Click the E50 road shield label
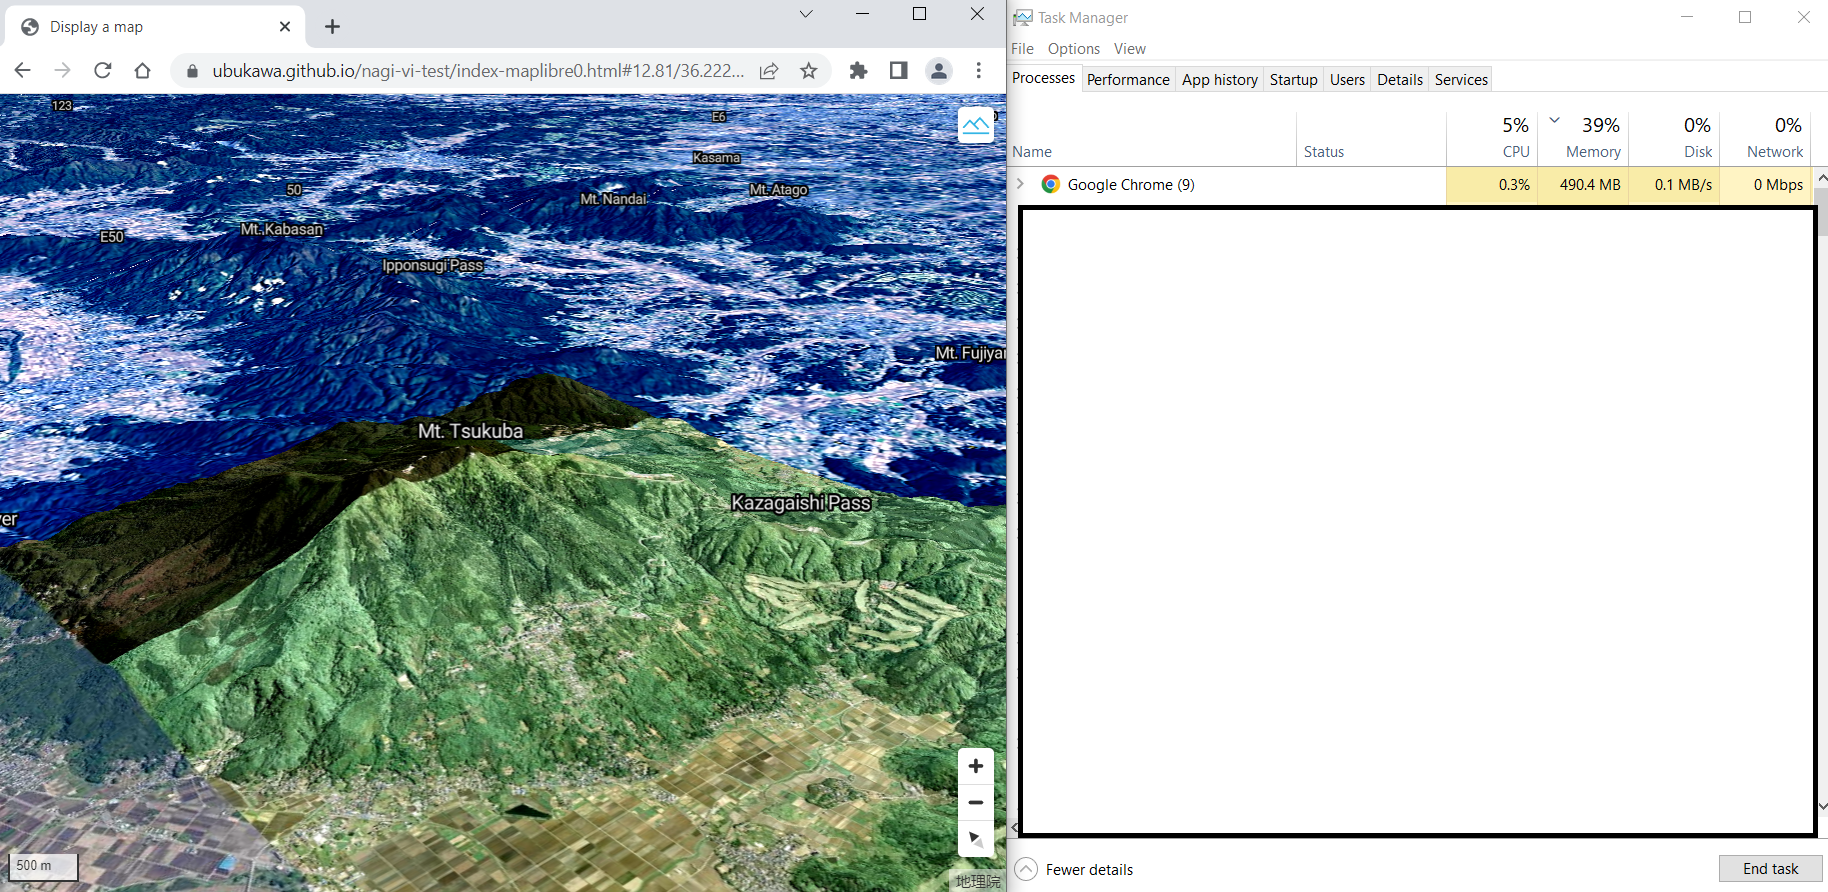Screen dimensions: 1828x892 pyautogui.click(x=112, y=237)
